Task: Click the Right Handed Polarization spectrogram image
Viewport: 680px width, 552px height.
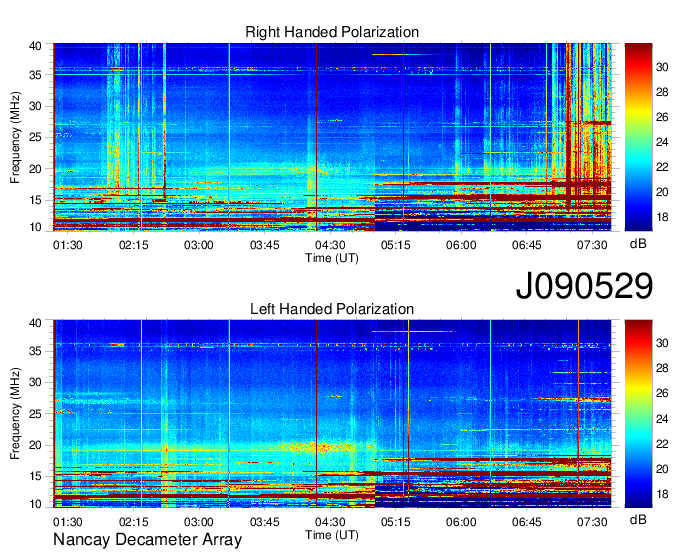Action: 332,137
